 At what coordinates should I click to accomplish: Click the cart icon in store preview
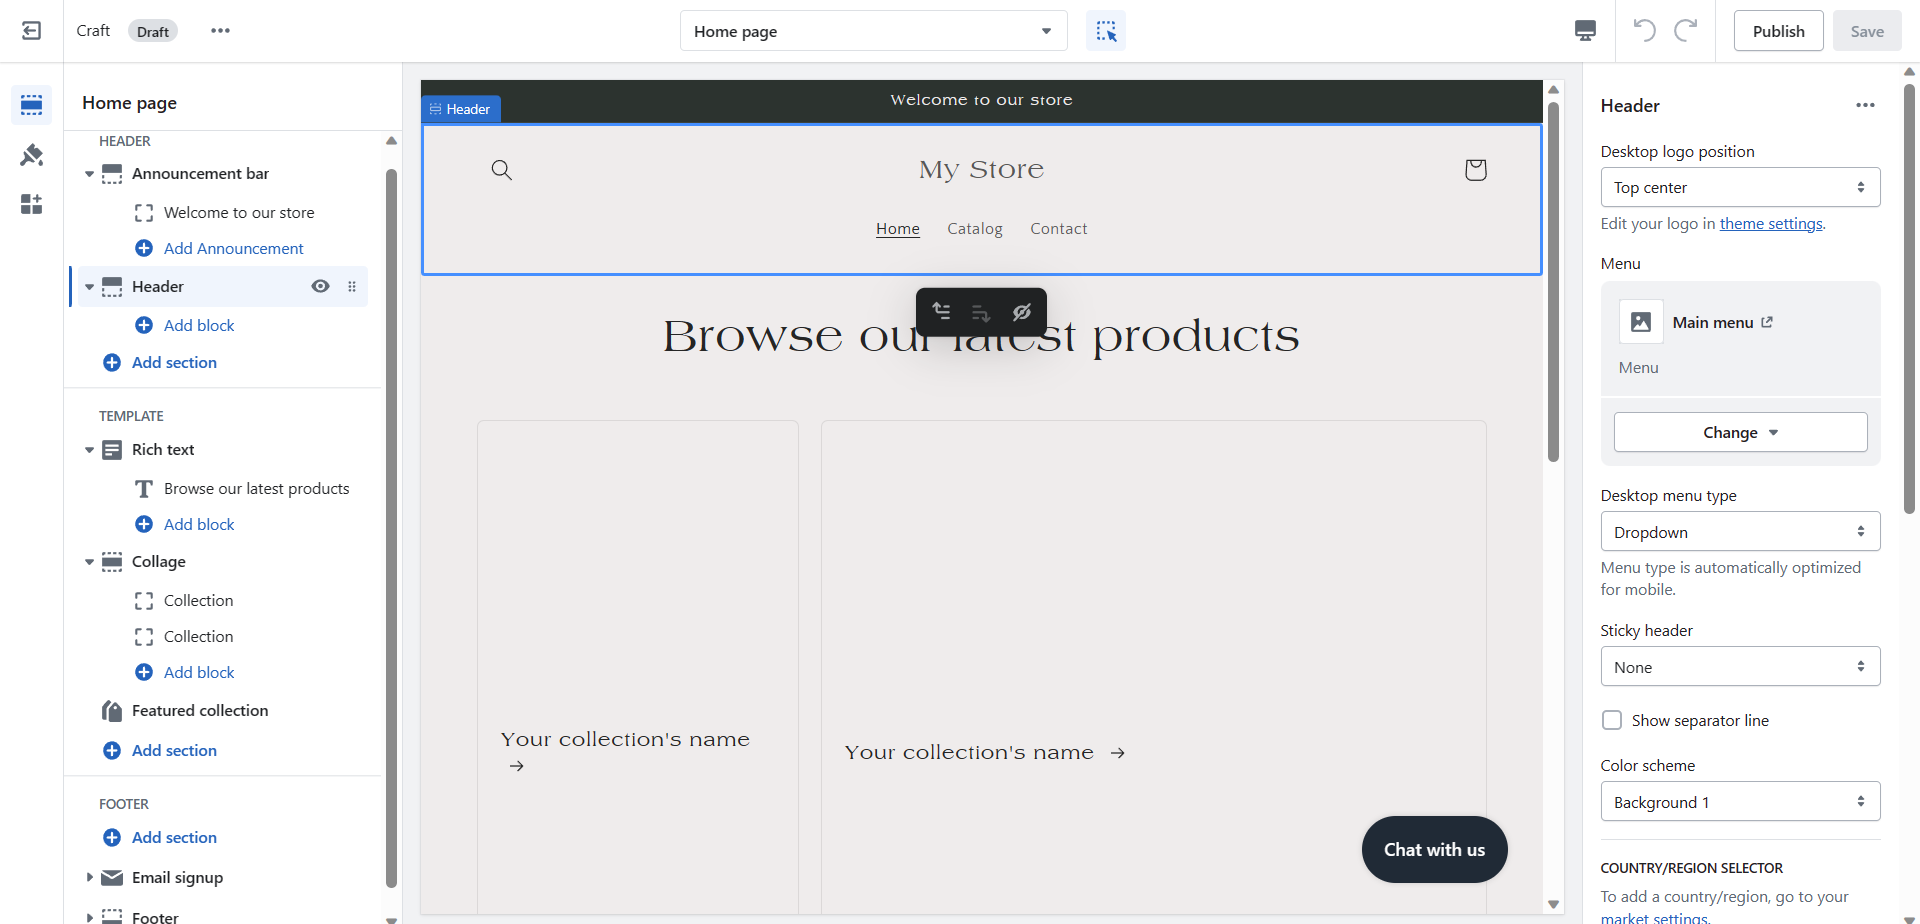click(x=1476, y=170)
